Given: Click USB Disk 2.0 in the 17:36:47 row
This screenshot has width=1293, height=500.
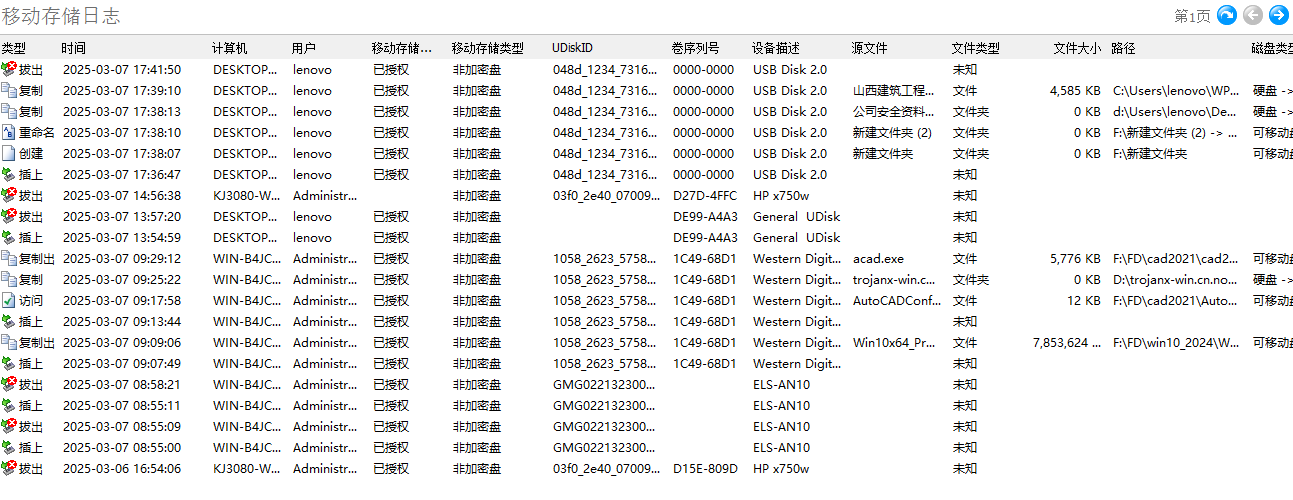Looking at the screenshot, I should point(790,174).
